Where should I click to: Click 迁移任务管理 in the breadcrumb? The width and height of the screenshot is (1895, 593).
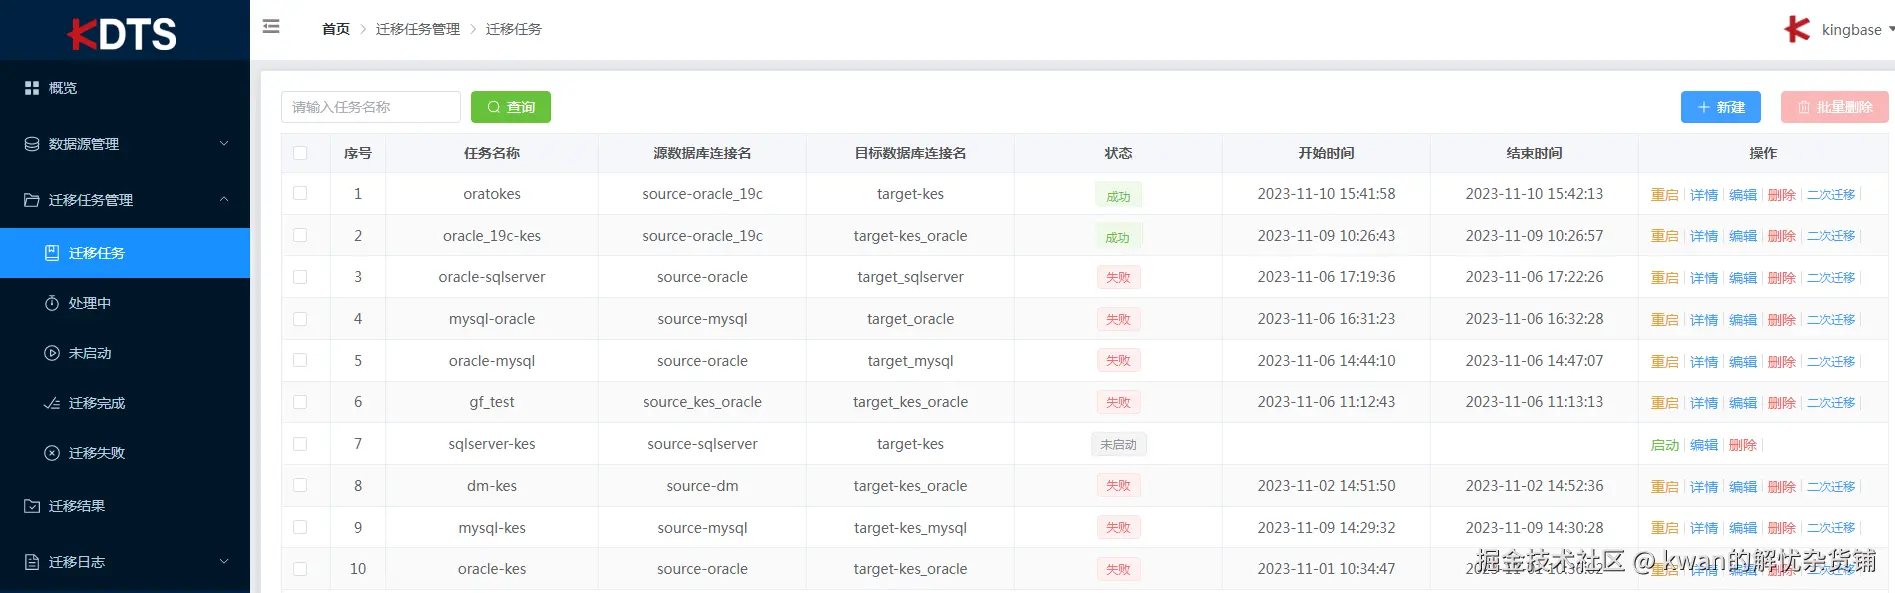click(x=418, y=29)
